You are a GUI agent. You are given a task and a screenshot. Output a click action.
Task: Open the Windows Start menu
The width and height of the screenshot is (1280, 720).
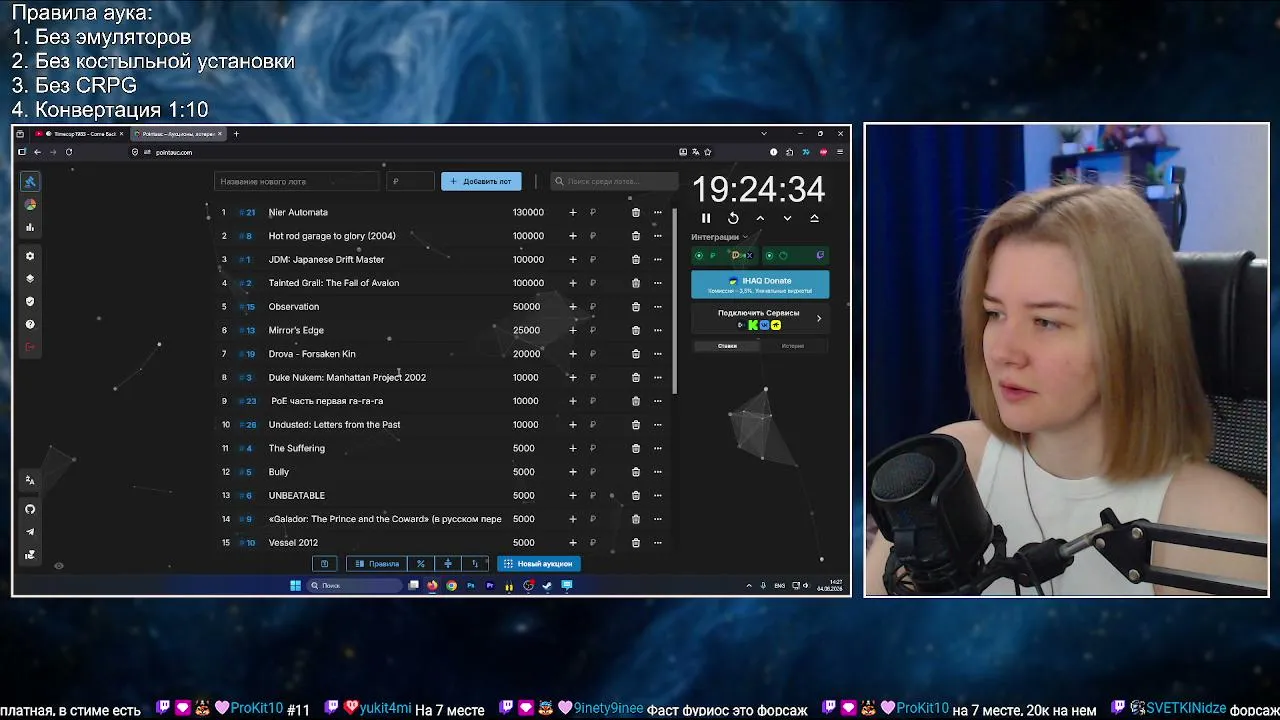295,586
